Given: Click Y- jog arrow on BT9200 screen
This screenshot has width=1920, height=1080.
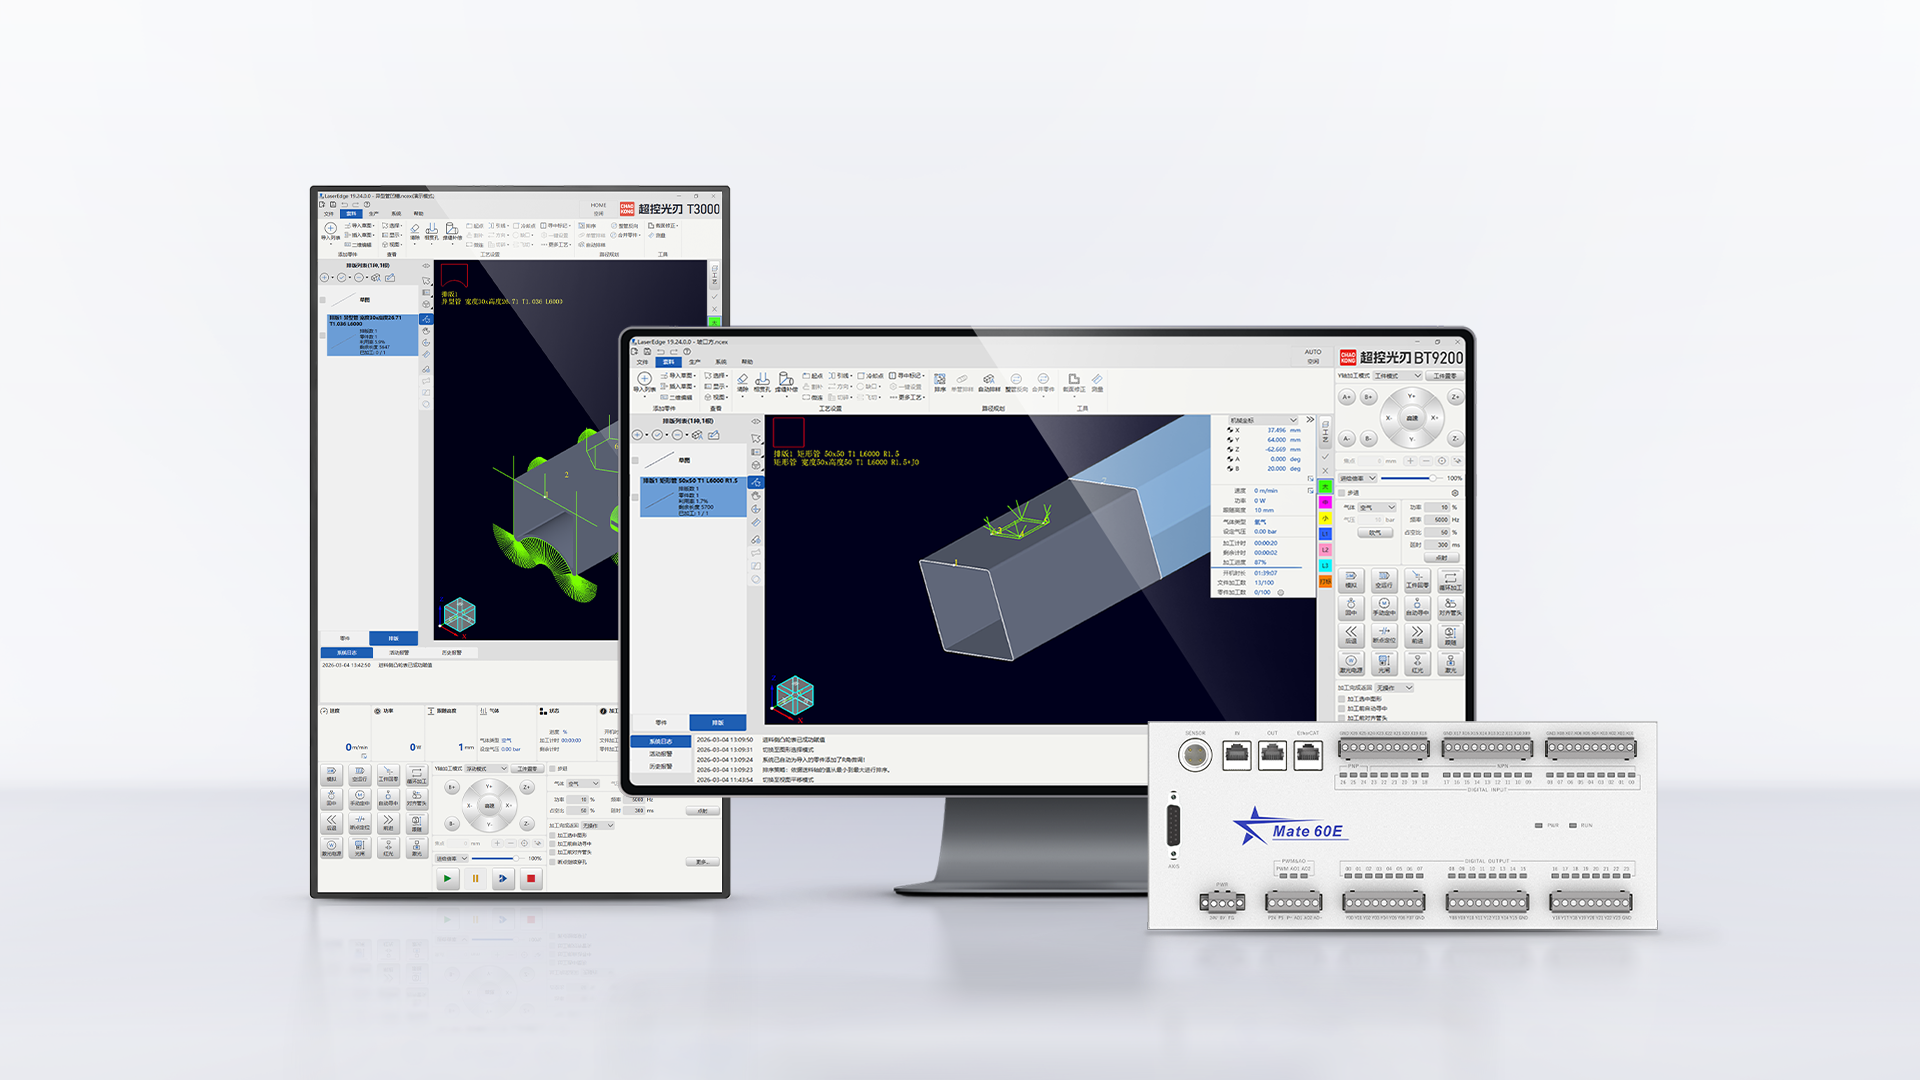Looking at the screenshot, I should tap(1412, 440).
